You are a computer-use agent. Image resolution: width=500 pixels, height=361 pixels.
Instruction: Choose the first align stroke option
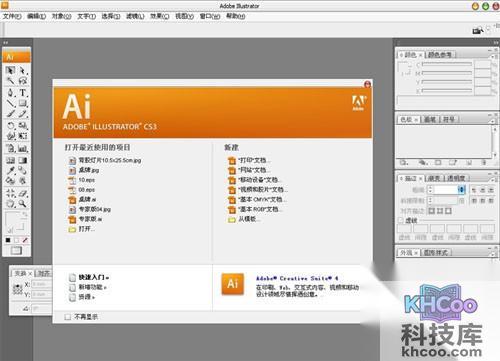pyautogui.click(x=431, y=211)
